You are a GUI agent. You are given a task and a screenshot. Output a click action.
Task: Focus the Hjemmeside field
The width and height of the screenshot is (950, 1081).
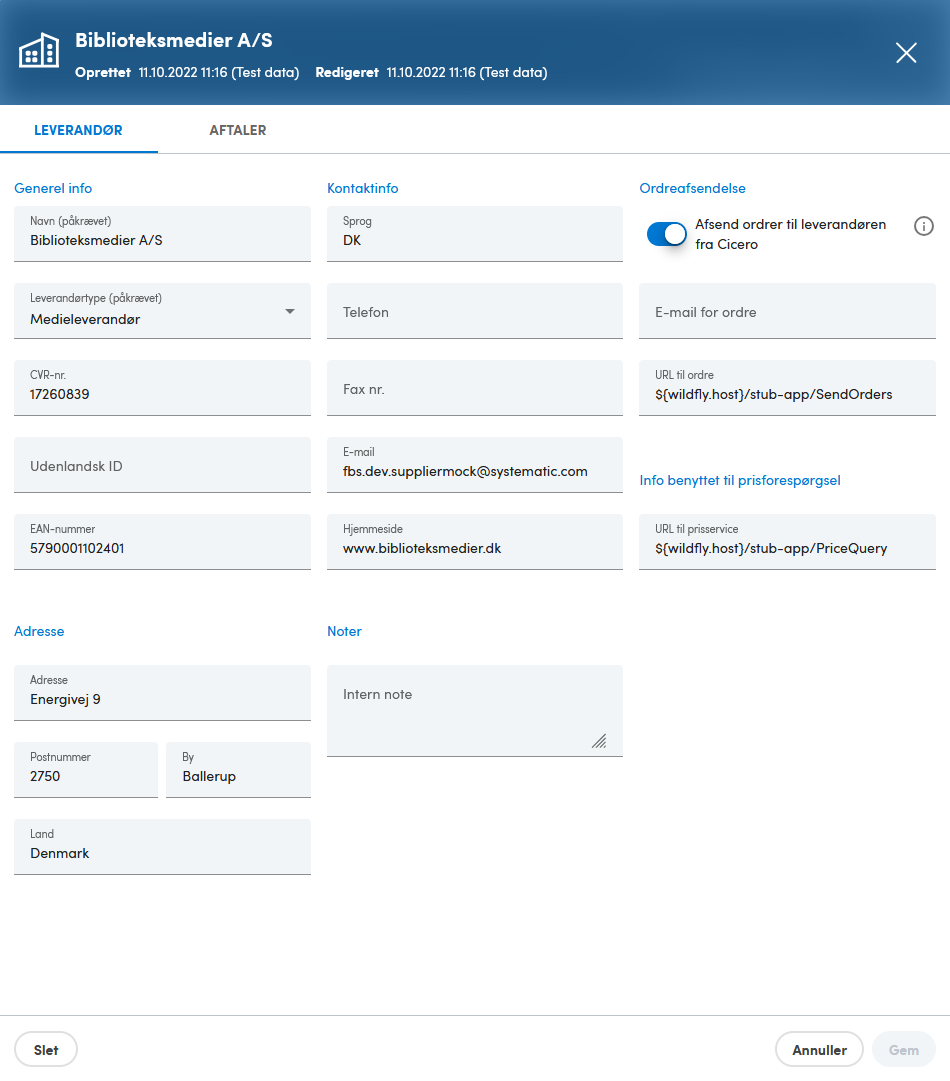coord(475,542)
